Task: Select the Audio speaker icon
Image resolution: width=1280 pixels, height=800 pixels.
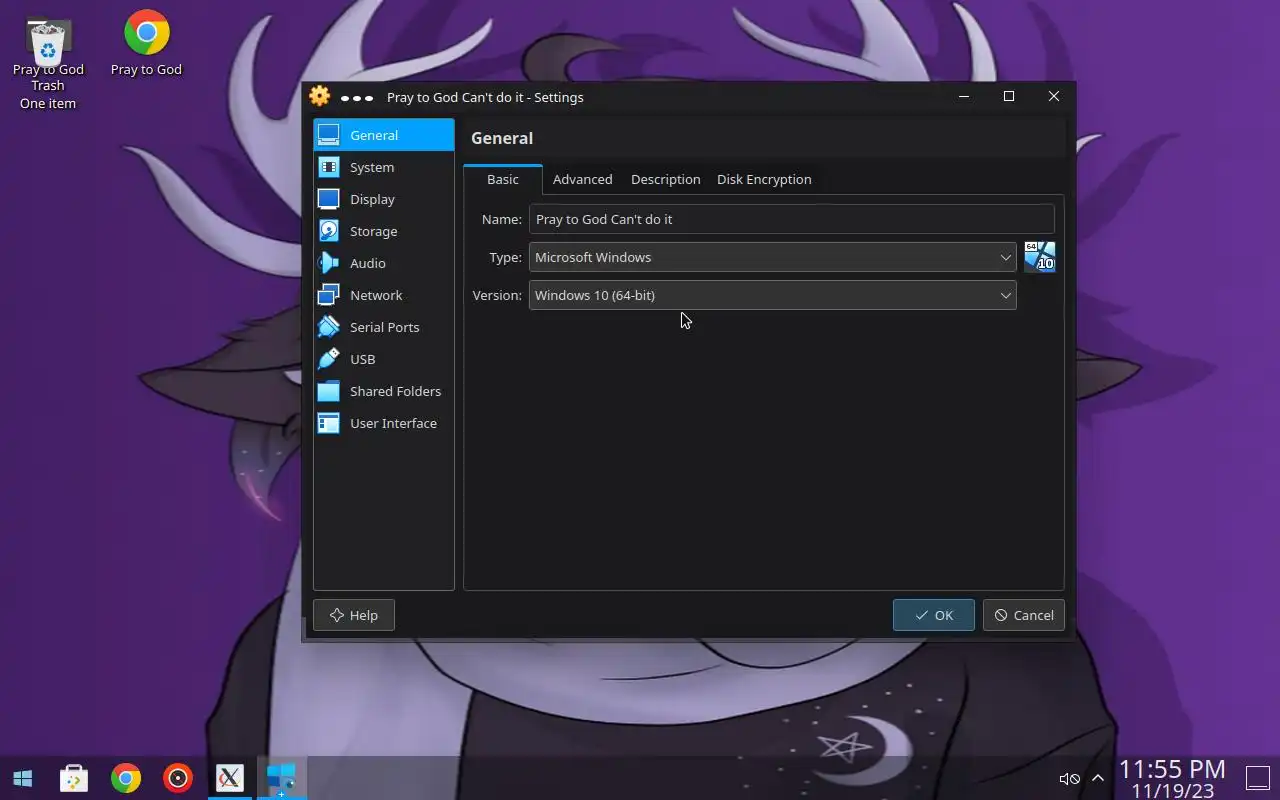Action: (329, 263)
